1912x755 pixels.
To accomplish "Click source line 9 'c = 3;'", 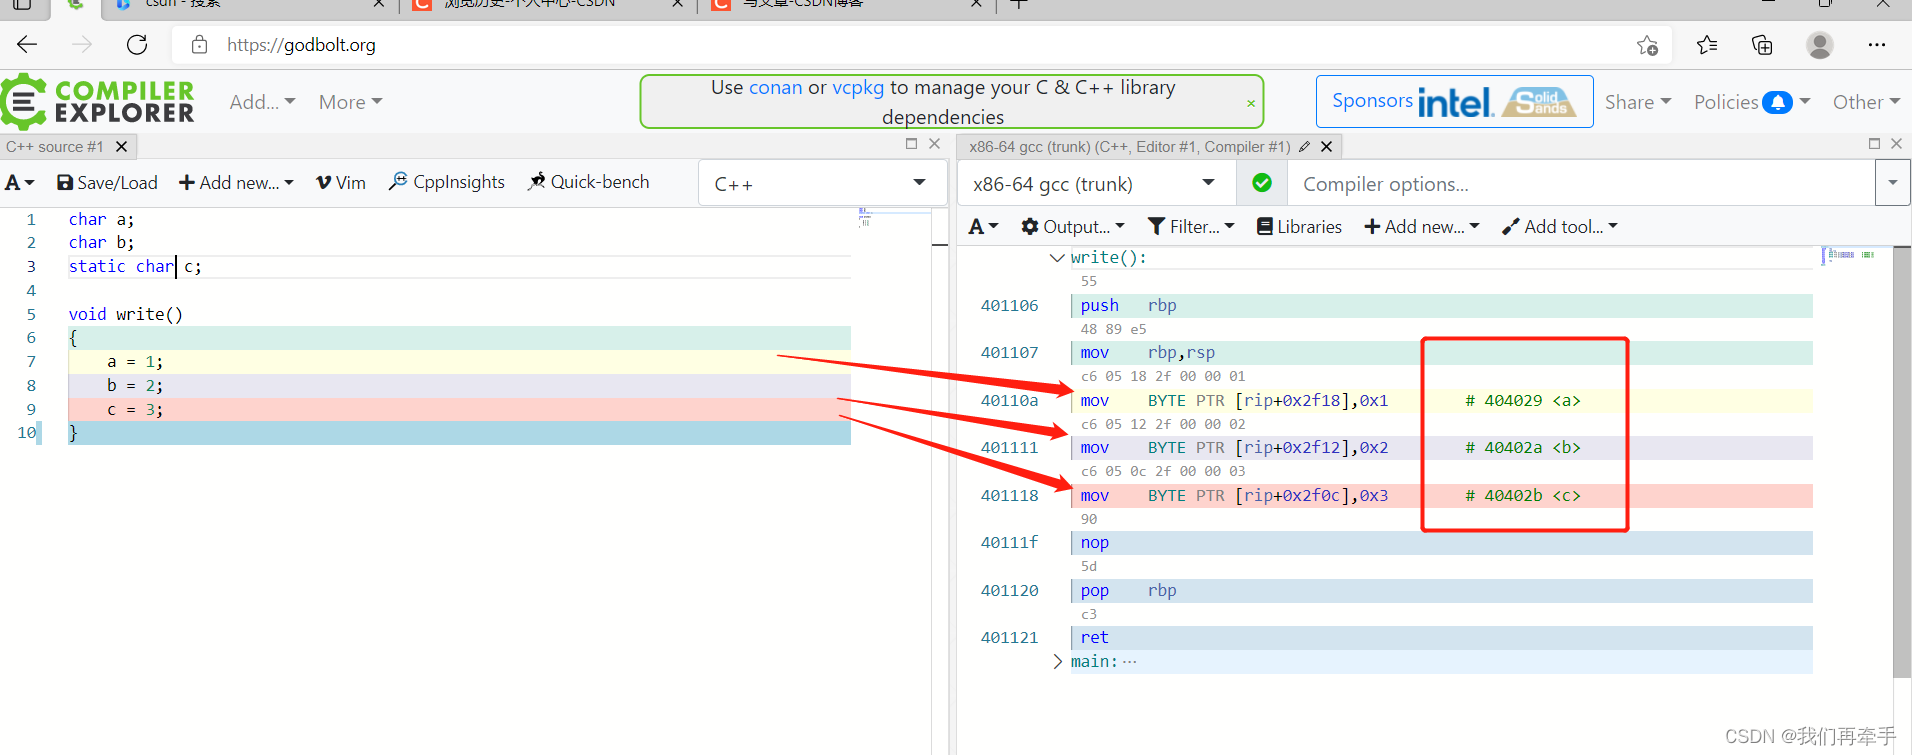I will click(x=459, y=409).
